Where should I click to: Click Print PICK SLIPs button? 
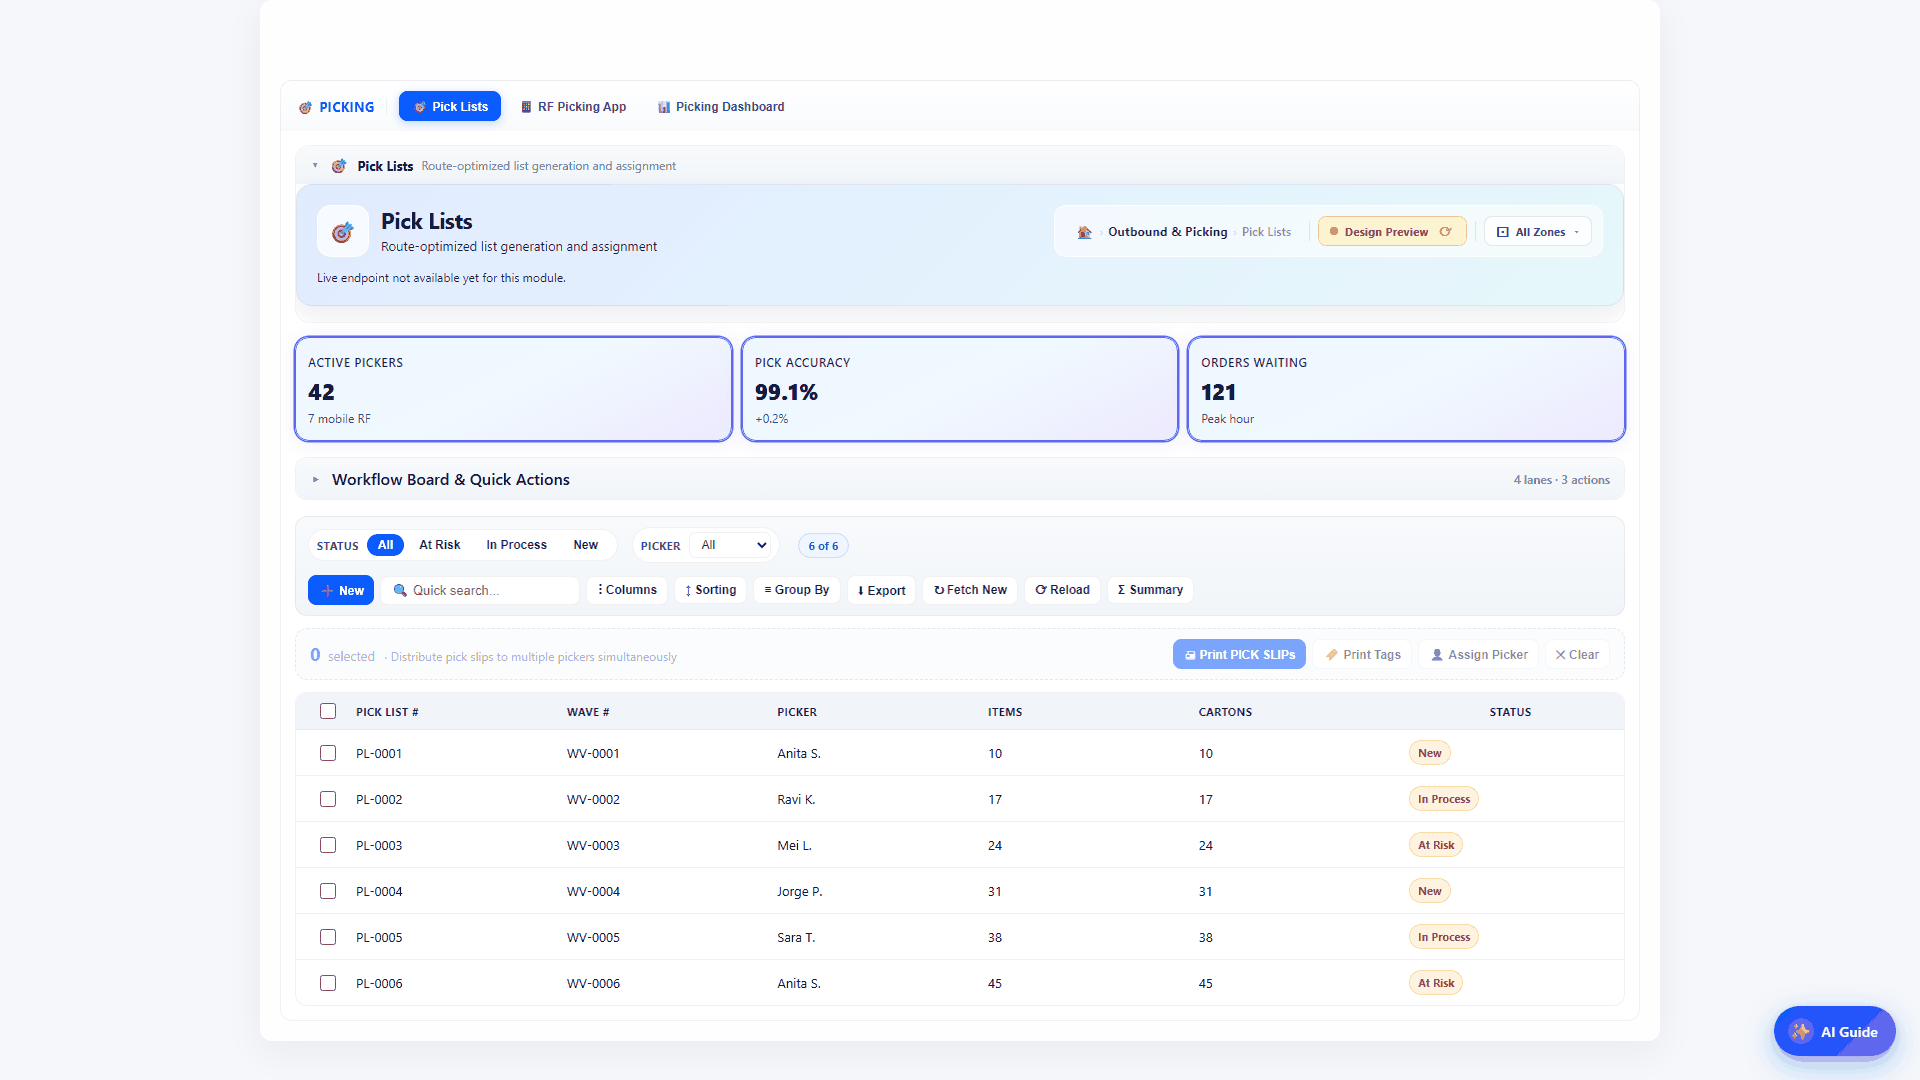click(1239, 655)
